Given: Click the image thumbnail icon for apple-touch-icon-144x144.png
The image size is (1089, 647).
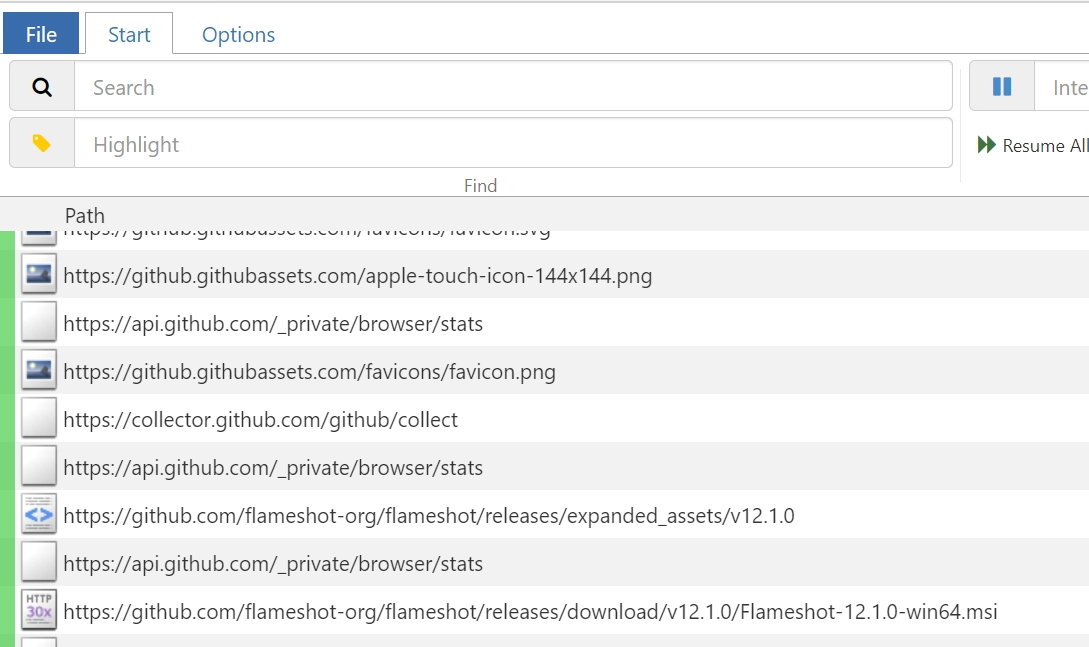Looking at the screenshot, I should tap(36, 275).
